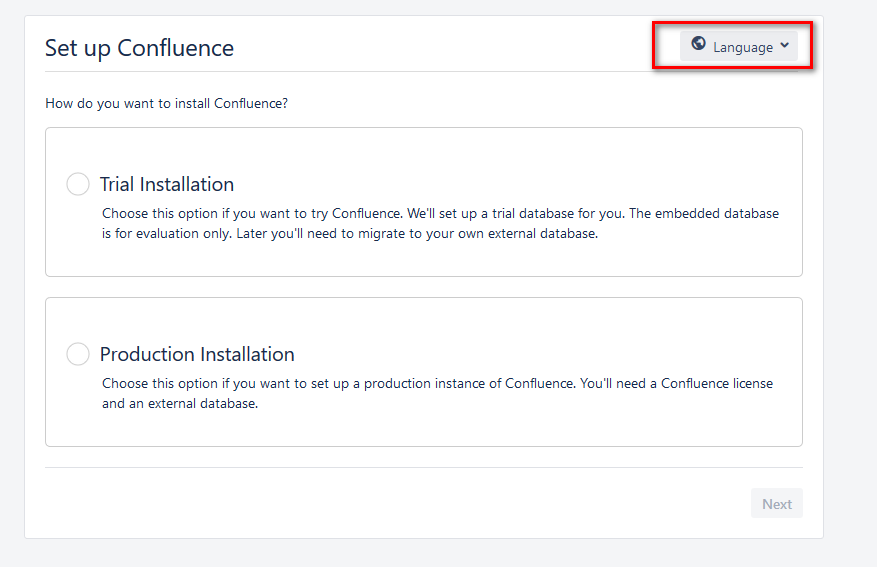Open the Language dropdown menu
Image resolution: width=877 pixels, height=567 pixels.
click(738, 46)
